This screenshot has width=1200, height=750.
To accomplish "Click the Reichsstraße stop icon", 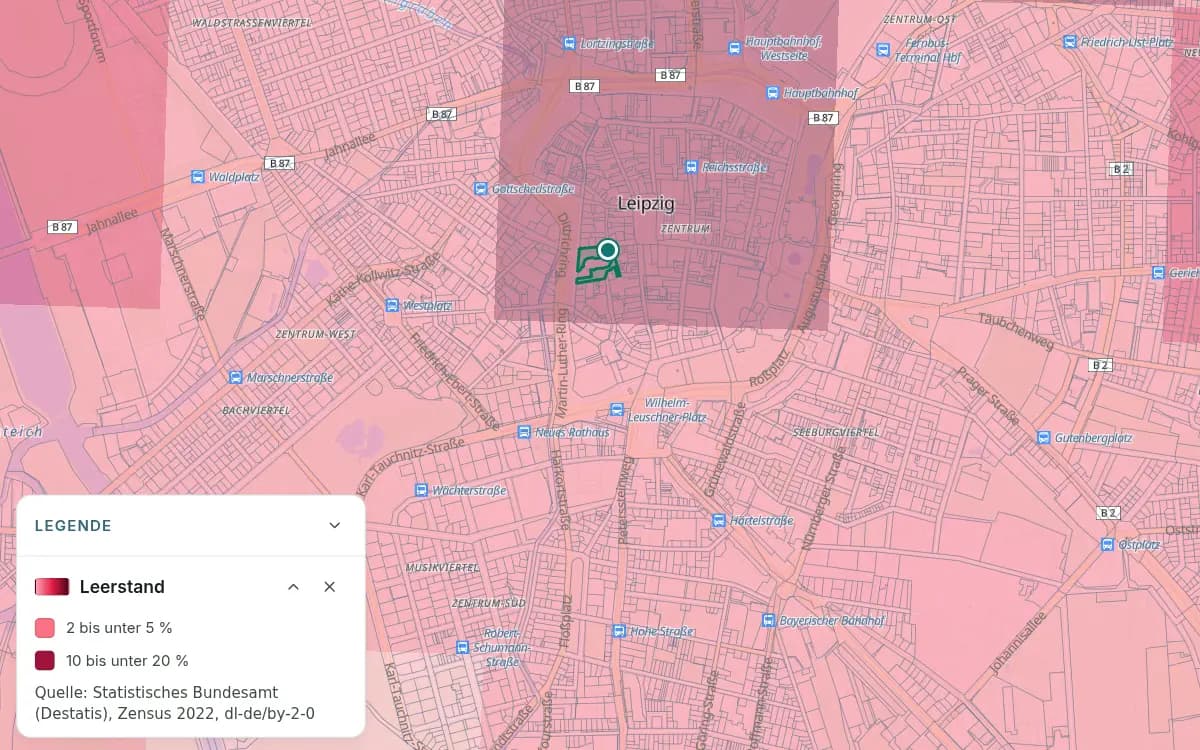I will (x=691, y=167).
